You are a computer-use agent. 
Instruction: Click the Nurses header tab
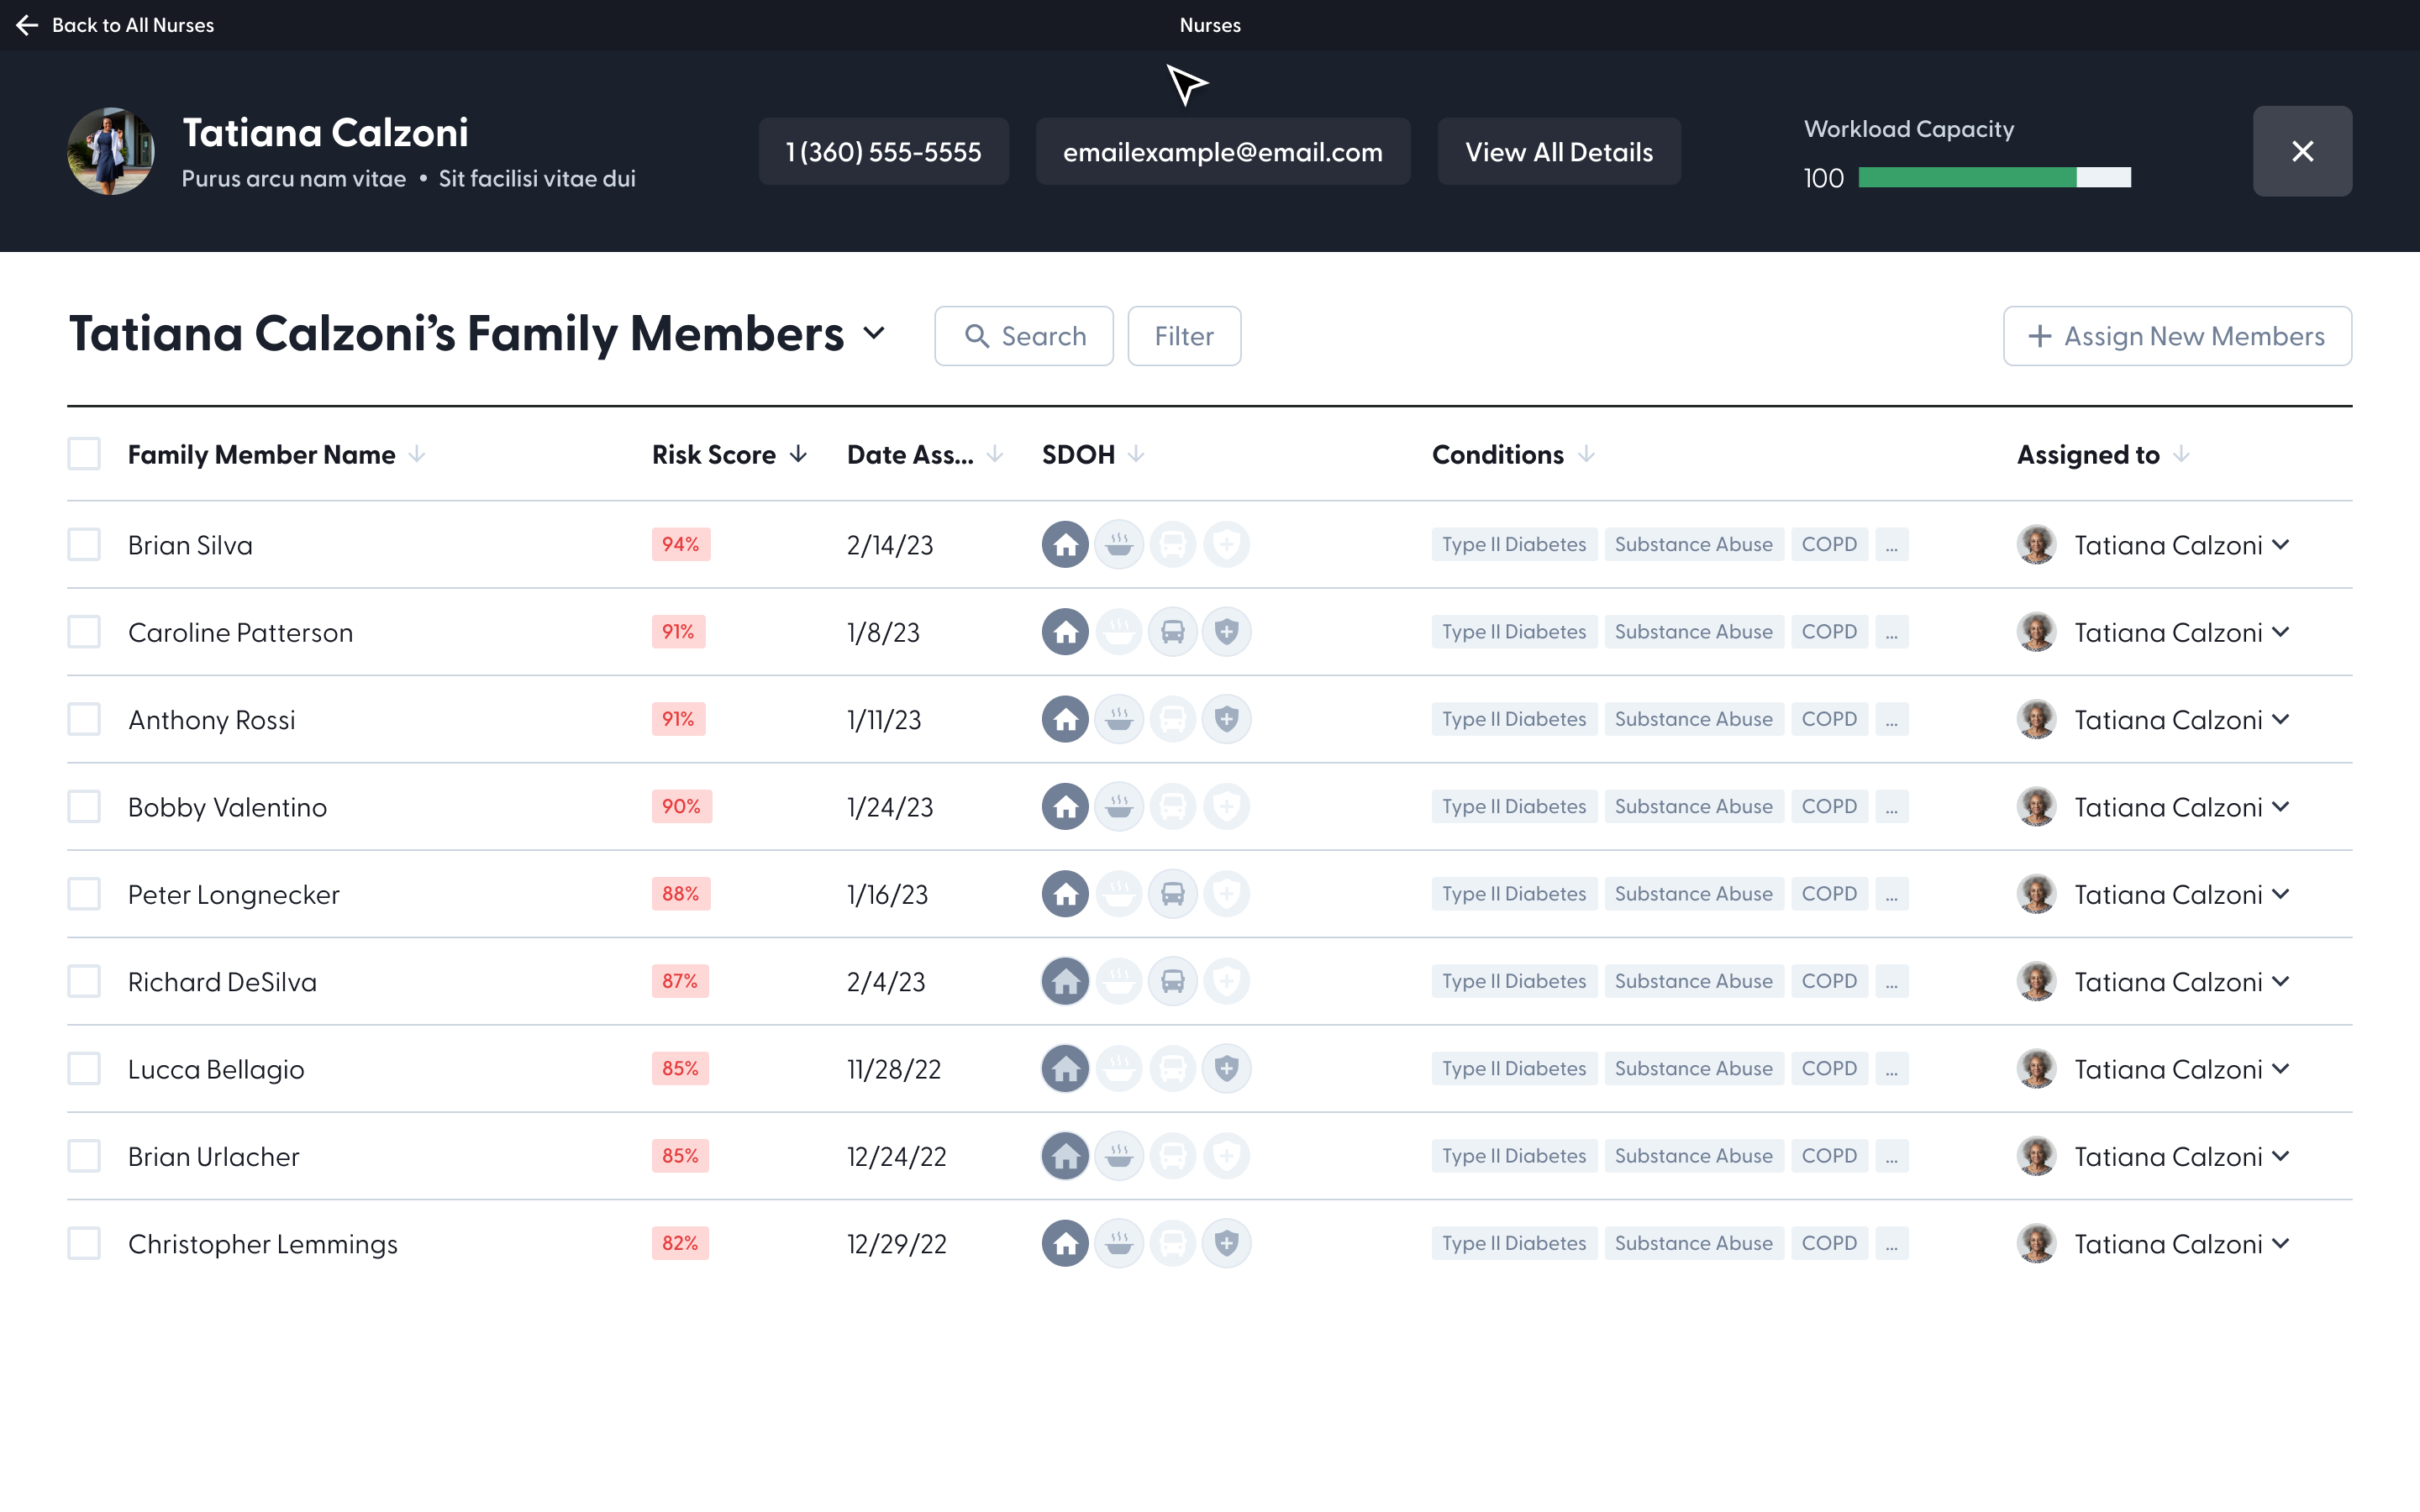click(x=1209, y=25)
